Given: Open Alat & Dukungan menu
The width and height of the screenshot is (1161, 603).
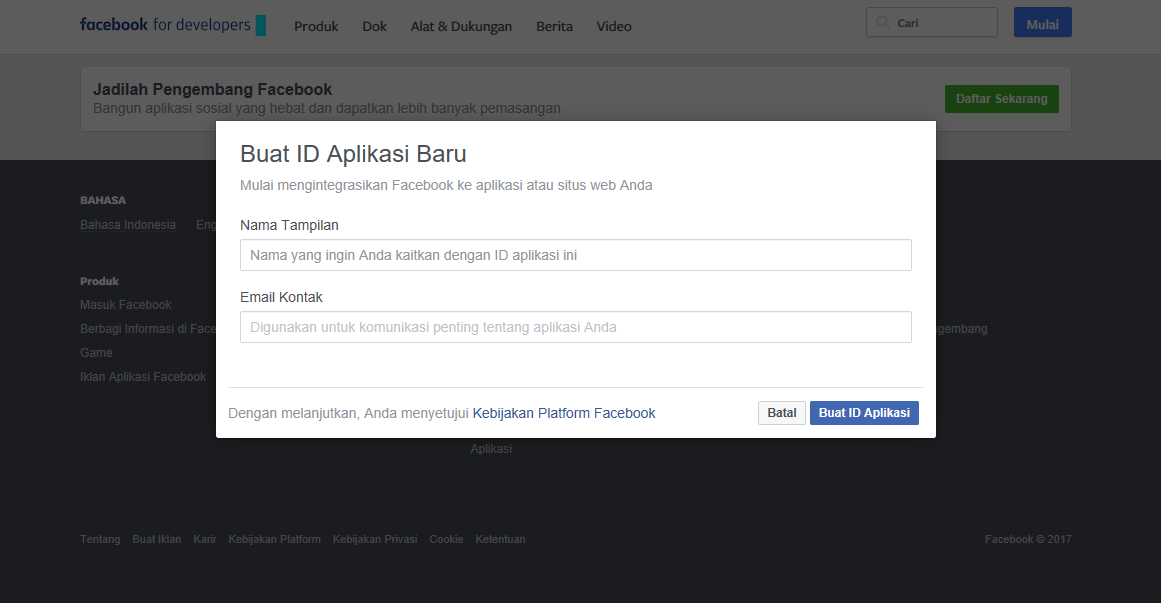Looking at the screenshot, I should [461, 26].
